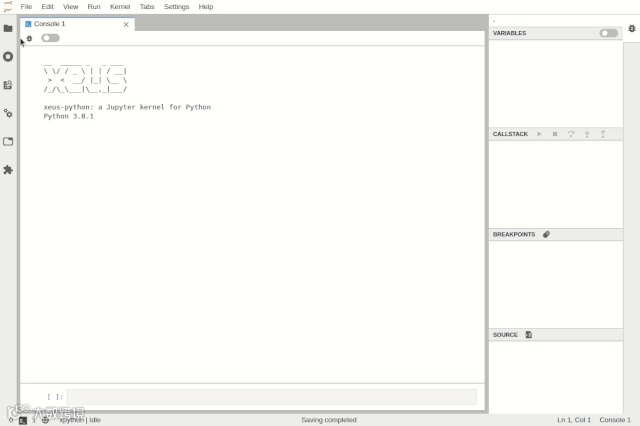Viewport: 640px width, 426px height.
Task: Click 'Saving completed' in status bar
Action: click(x=329, y=420)
